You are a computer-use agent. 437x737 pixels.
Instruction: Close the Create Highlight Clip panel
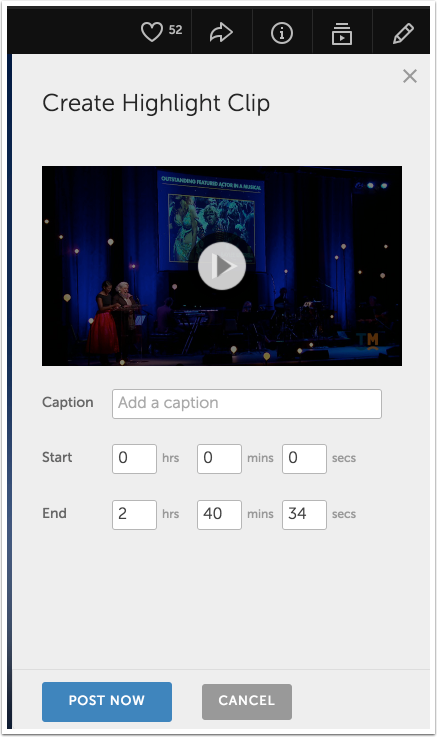click(410, 76)
